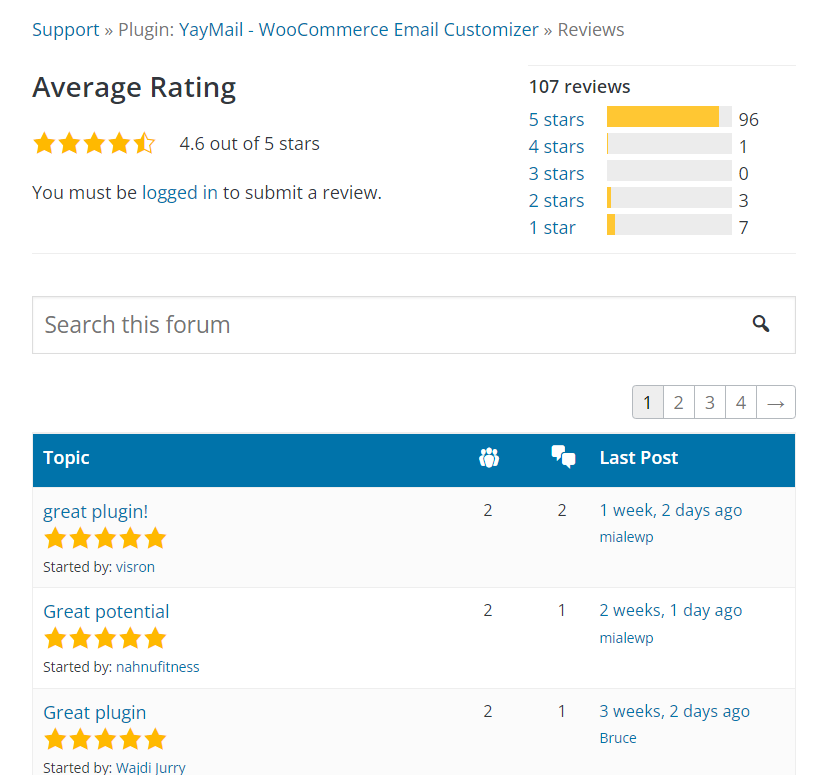Show only 2 stars reviews
This screenshot has width=820, height=775.
556,200
